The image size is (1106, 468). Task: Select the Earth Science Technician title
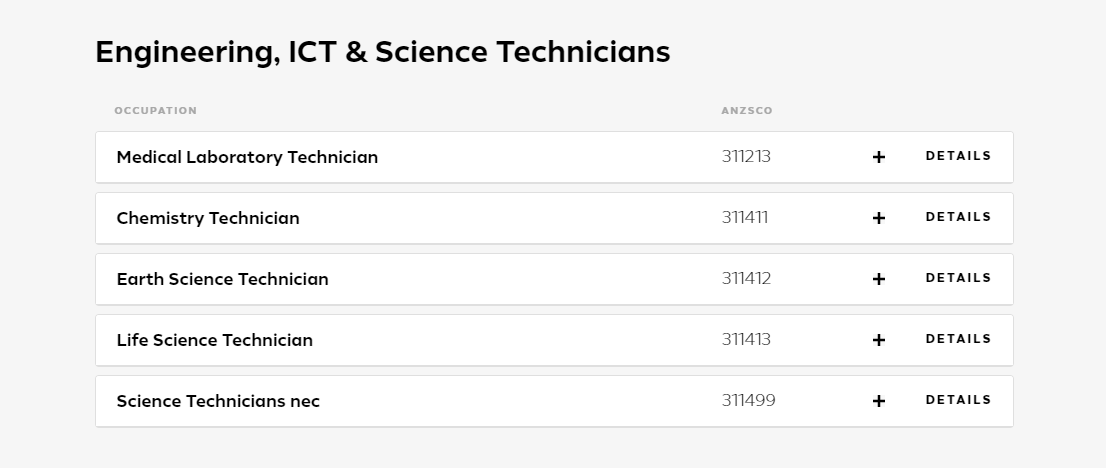click(222, 279)
